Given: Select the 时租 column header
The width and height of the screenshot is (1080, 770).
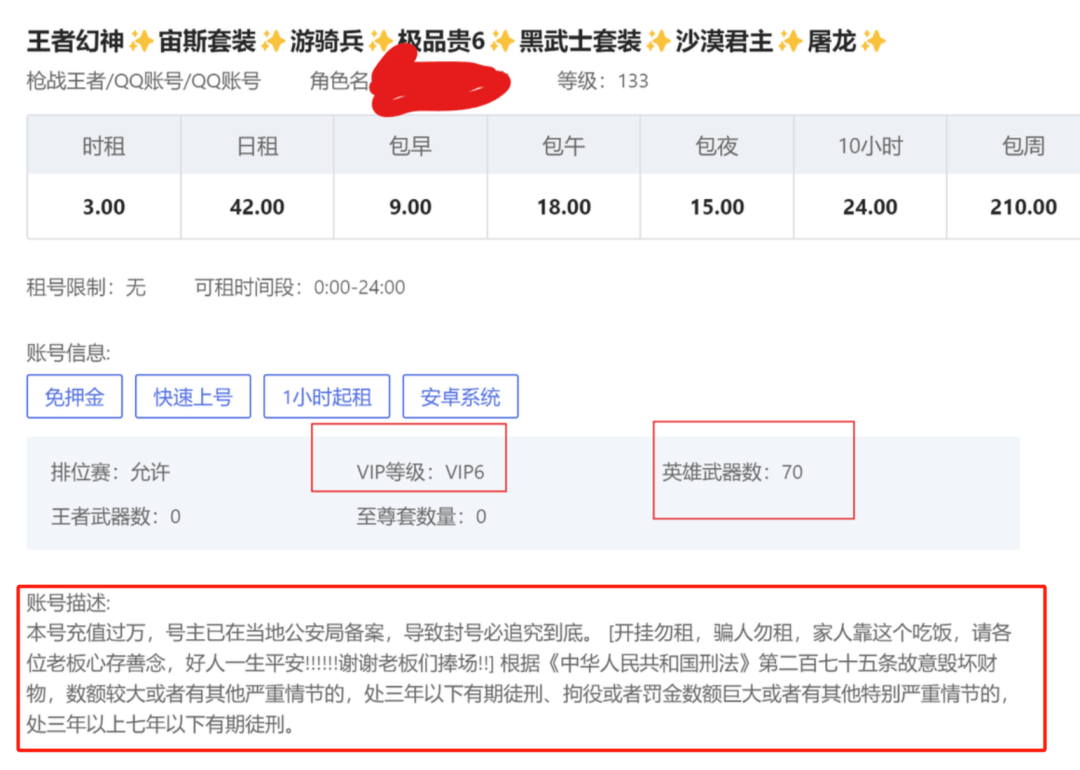Looking at the screenshot, I should [x=104, y=146].
